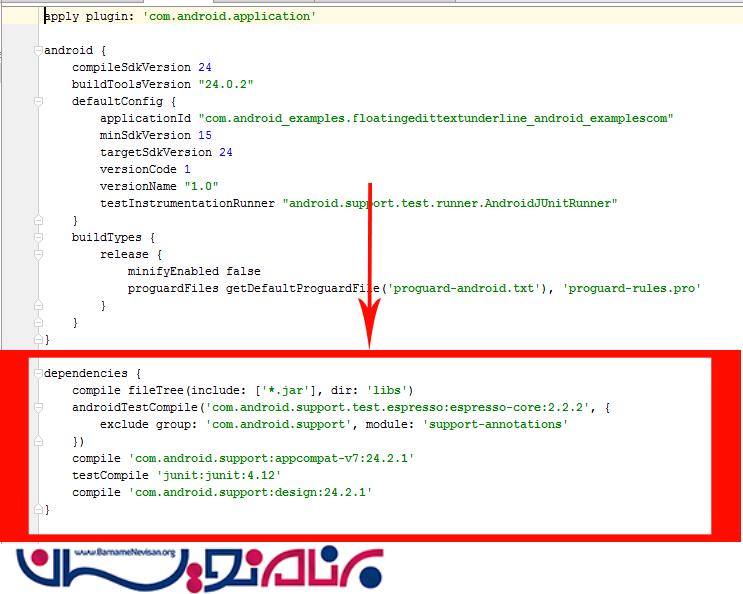Click the 'applicationId' keyword
This screenshot has width=743, height=594.
coord(145,118)
